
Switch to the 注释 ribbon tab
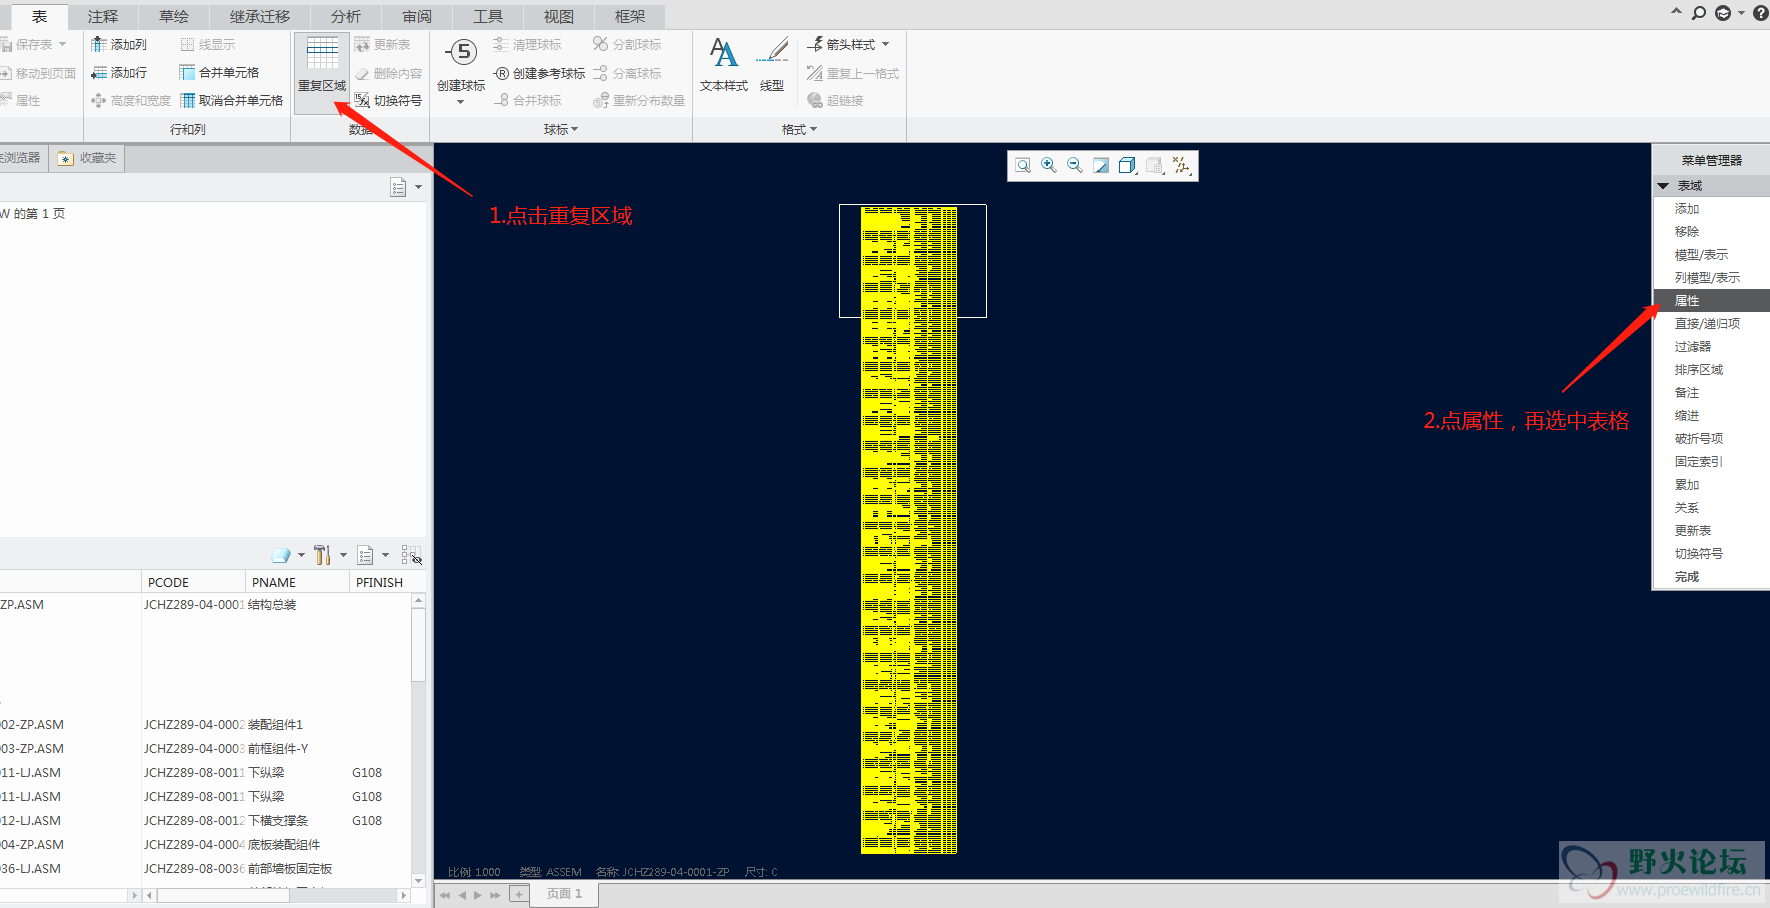coord(103,16)
